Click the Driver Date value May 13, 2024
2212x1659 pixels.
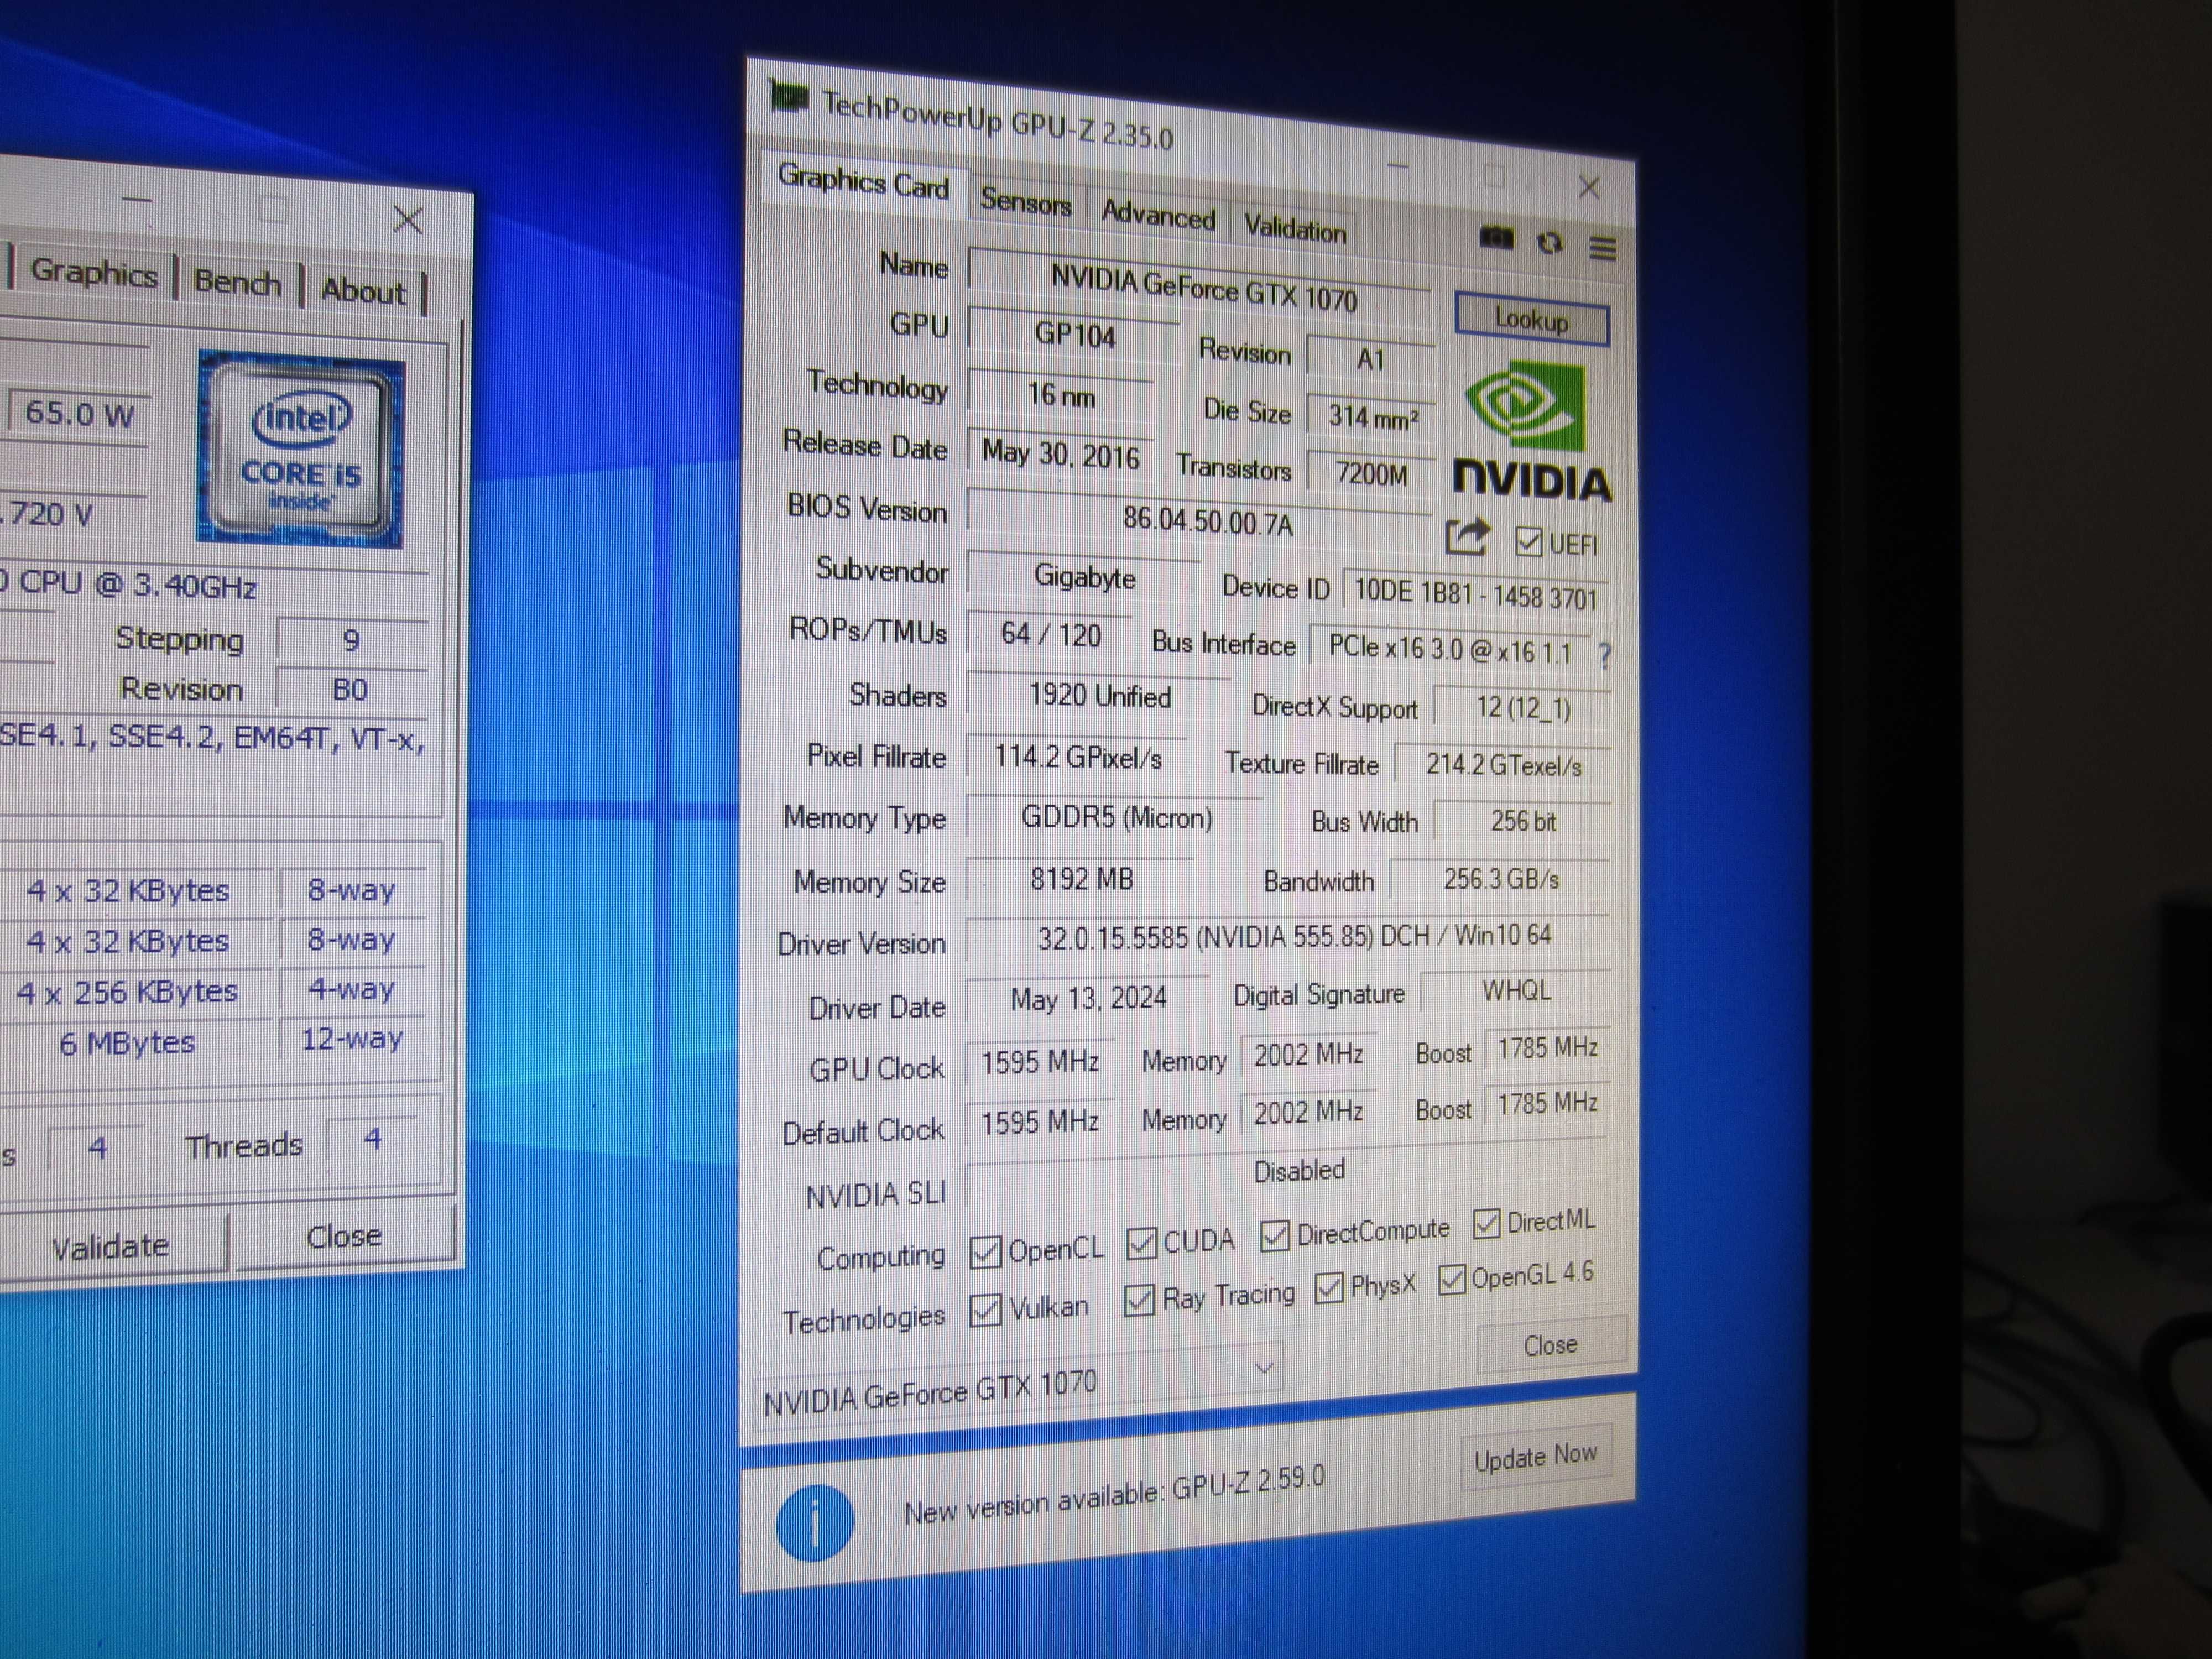tap(1088, 999)
